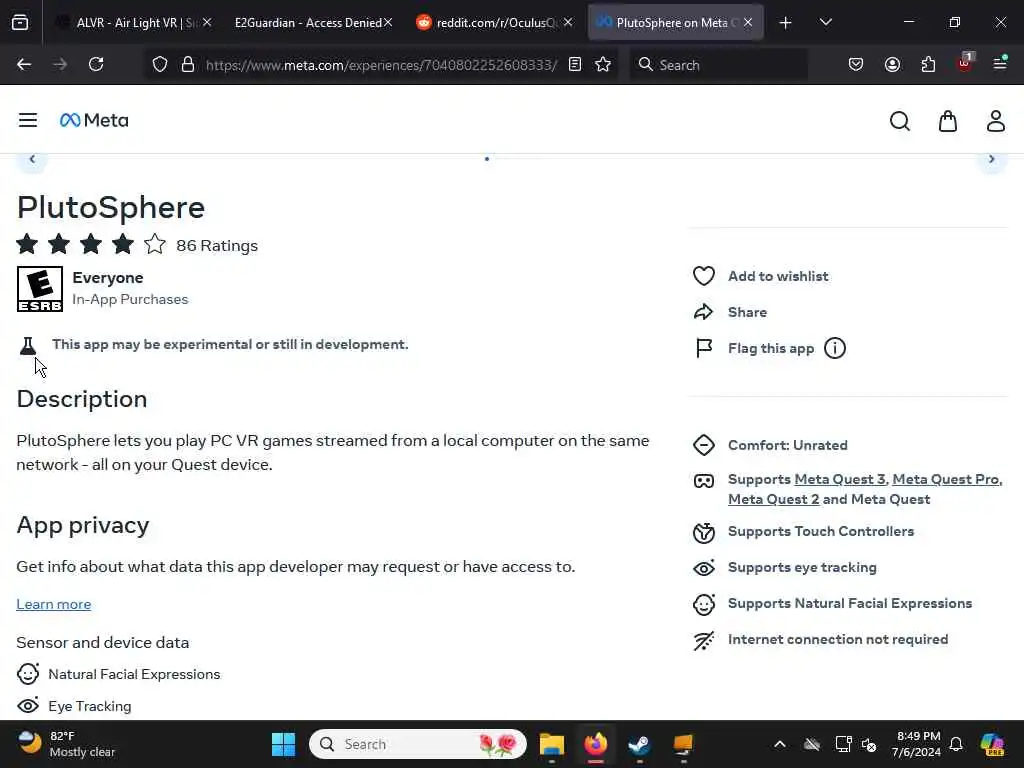Image resolution: width=1024 pixels, height=768 pixels.
Task: Open the Firefox application menu
Action: pos(1000,63)
